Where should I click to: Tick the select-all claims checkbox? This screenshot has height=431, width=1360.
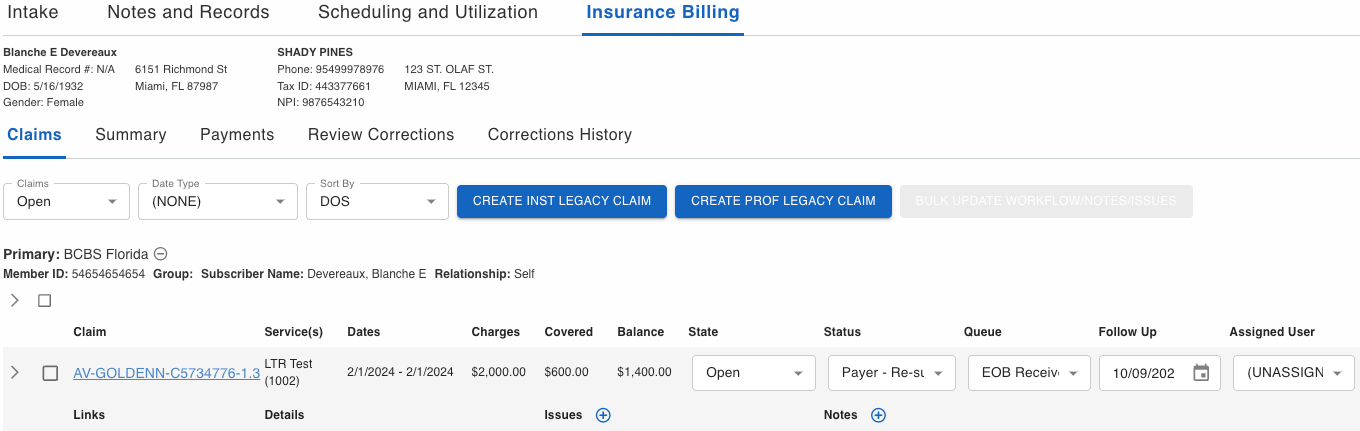coord(44,300)
